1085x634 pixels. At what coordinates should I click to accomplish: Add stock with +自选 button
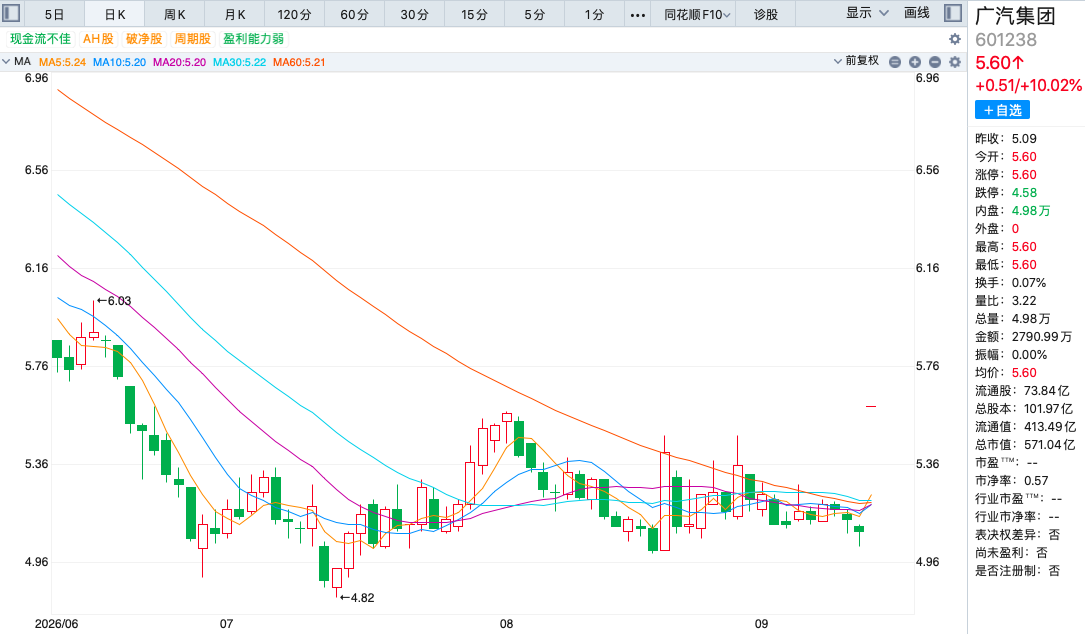pos(1002,110)
